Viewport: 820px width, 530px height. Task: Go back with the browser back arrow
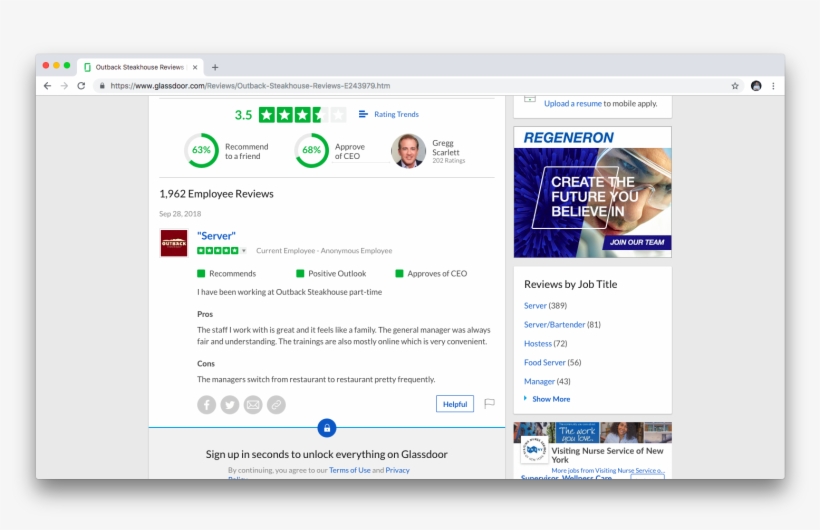(x=48, y=86)
